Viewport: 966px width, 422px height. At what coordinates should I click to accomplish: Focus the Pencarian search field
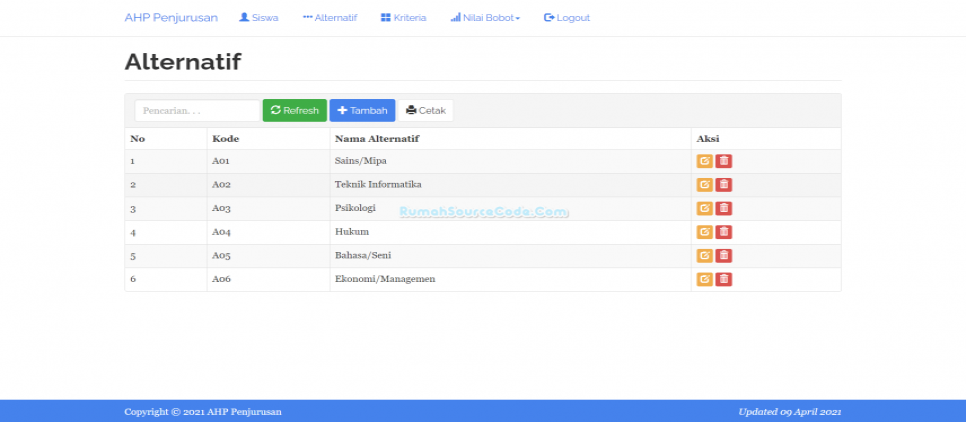197,111
